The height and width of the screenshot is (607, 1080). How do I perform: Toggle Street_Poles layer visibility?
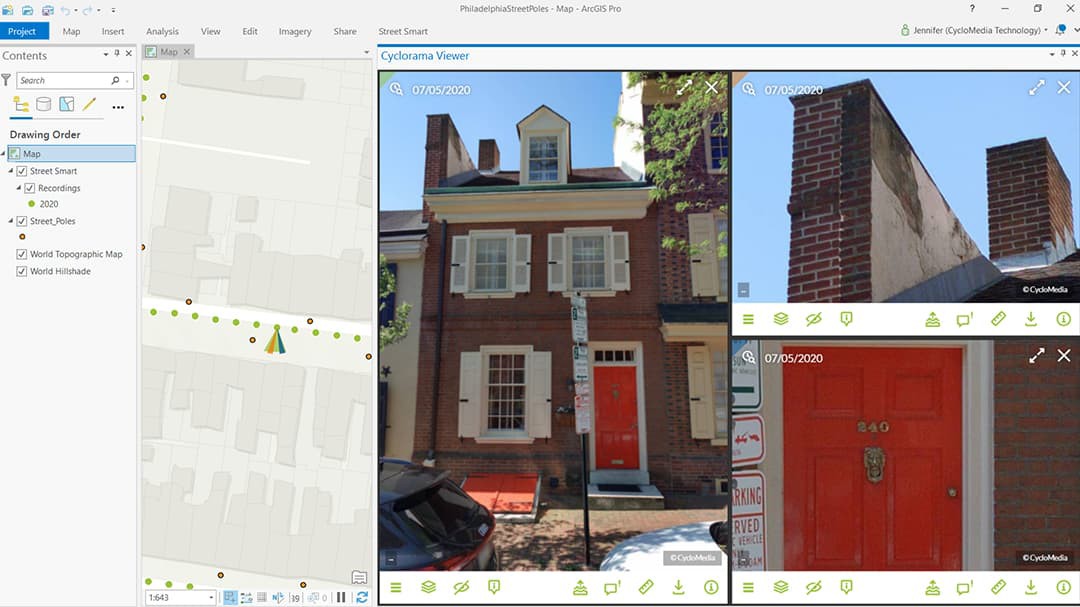pyautogui.click(x=21, y=221)
